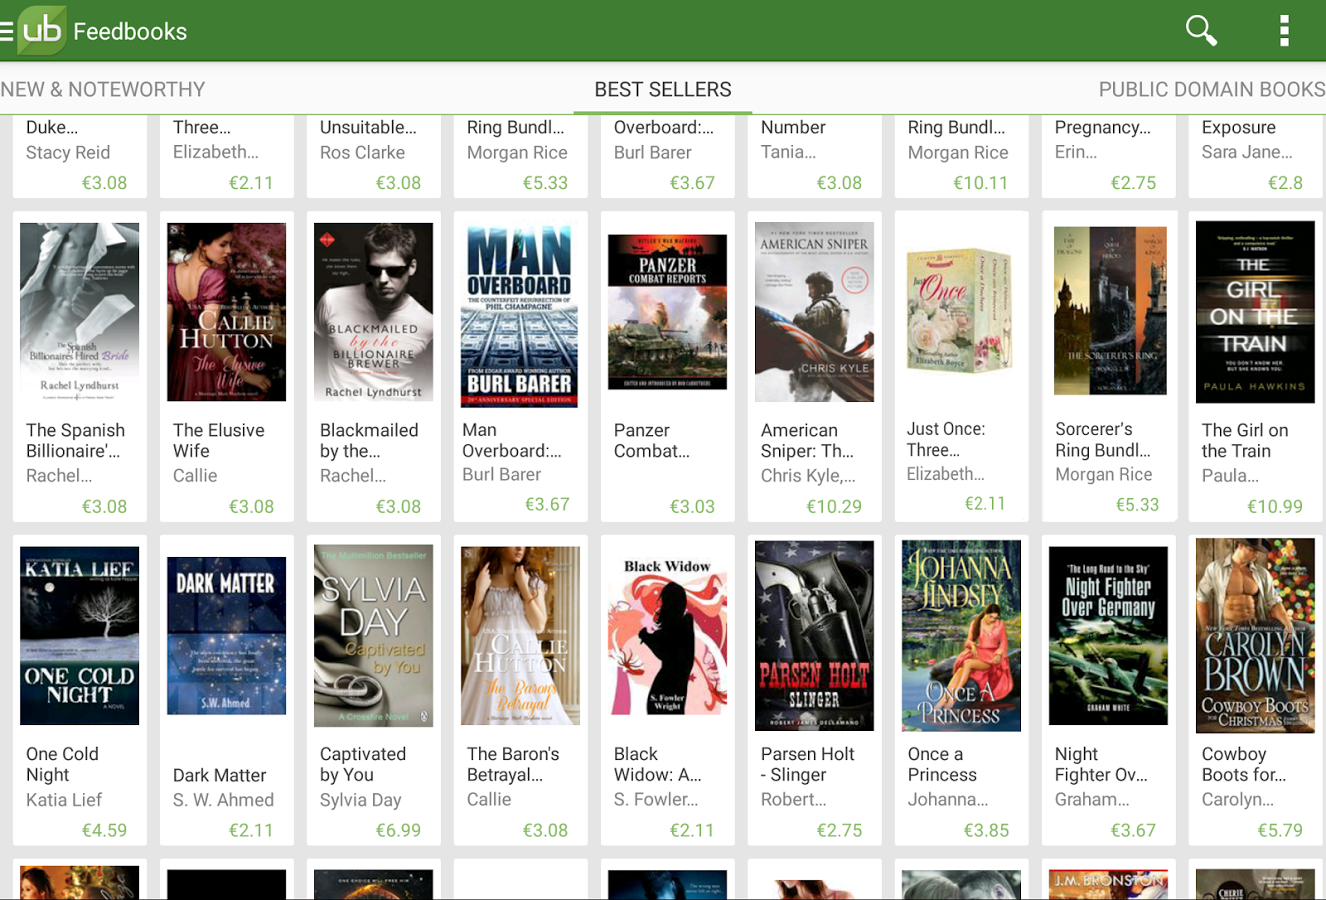Tap the hamburger navigation drawer icon

point(6,31)
